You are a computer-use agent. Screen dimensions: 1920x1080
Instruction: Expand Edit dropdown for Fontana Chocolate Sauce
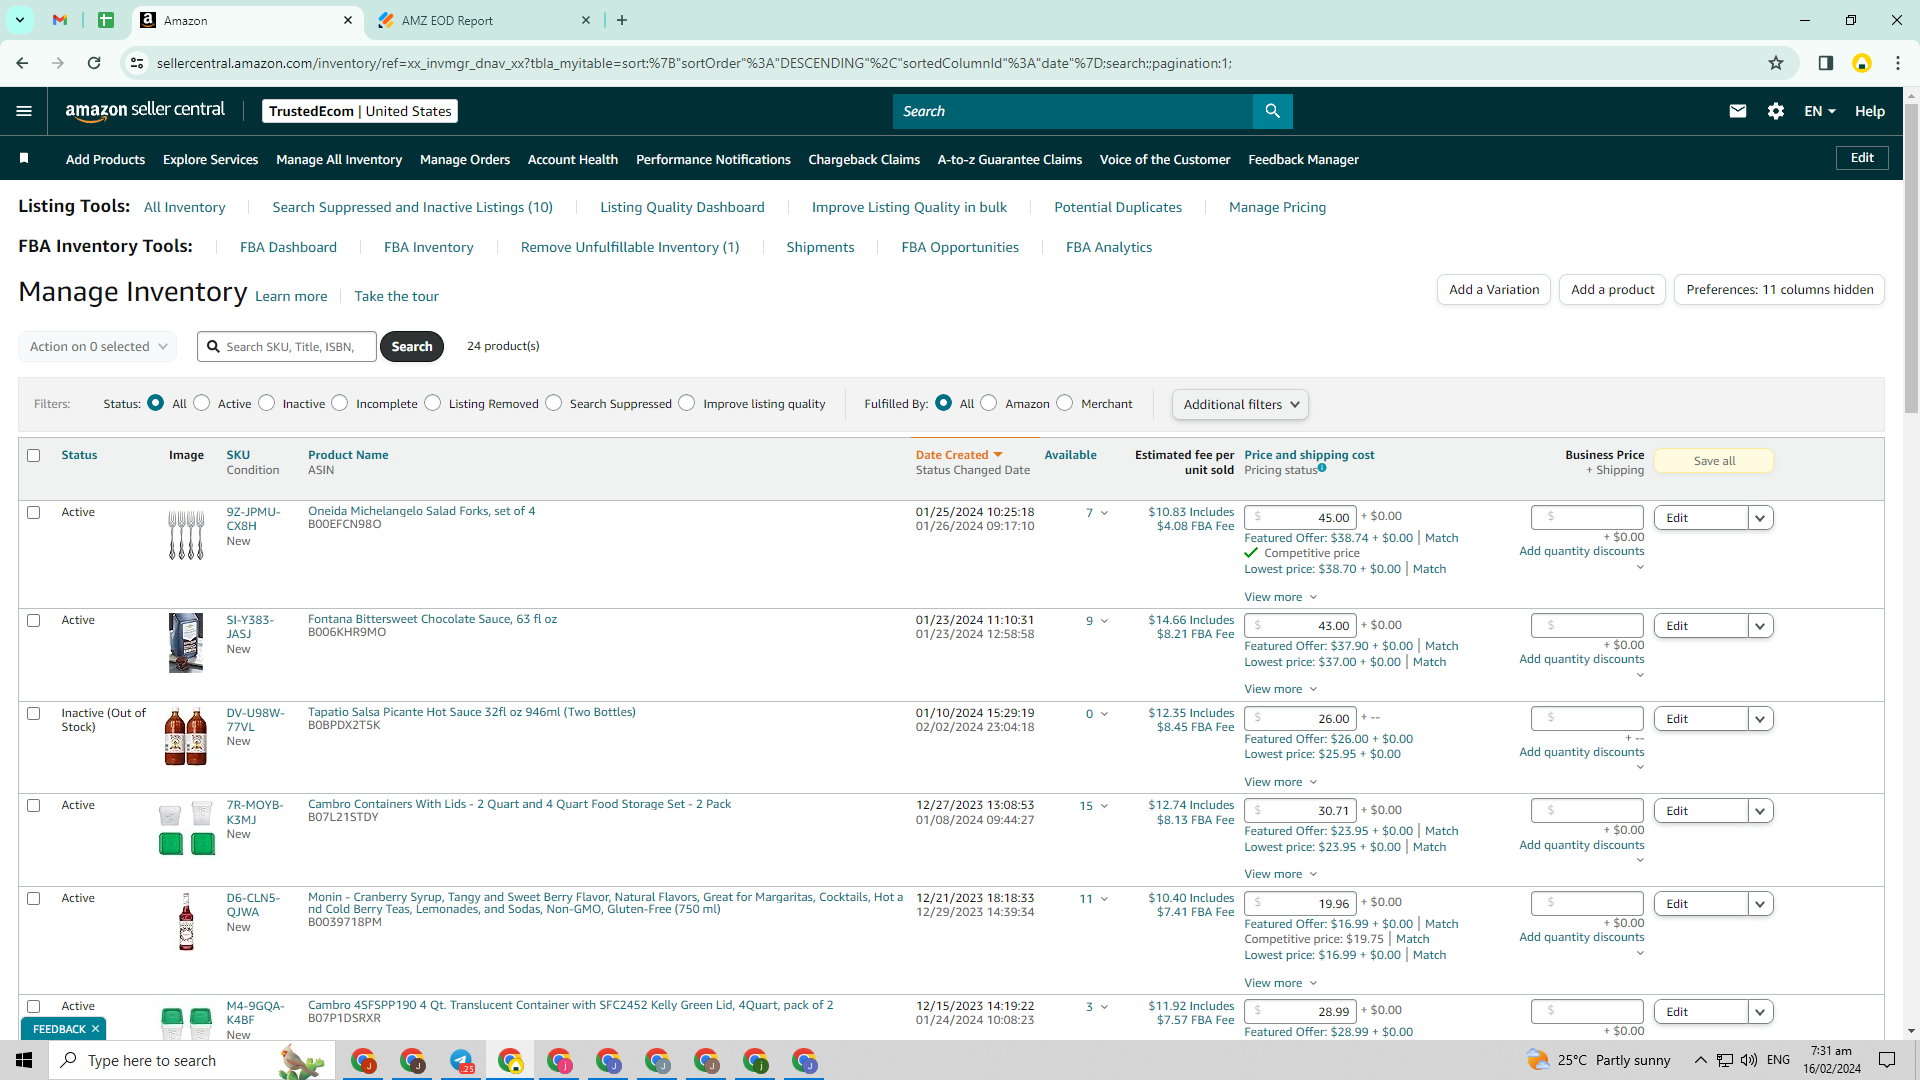1761,626
